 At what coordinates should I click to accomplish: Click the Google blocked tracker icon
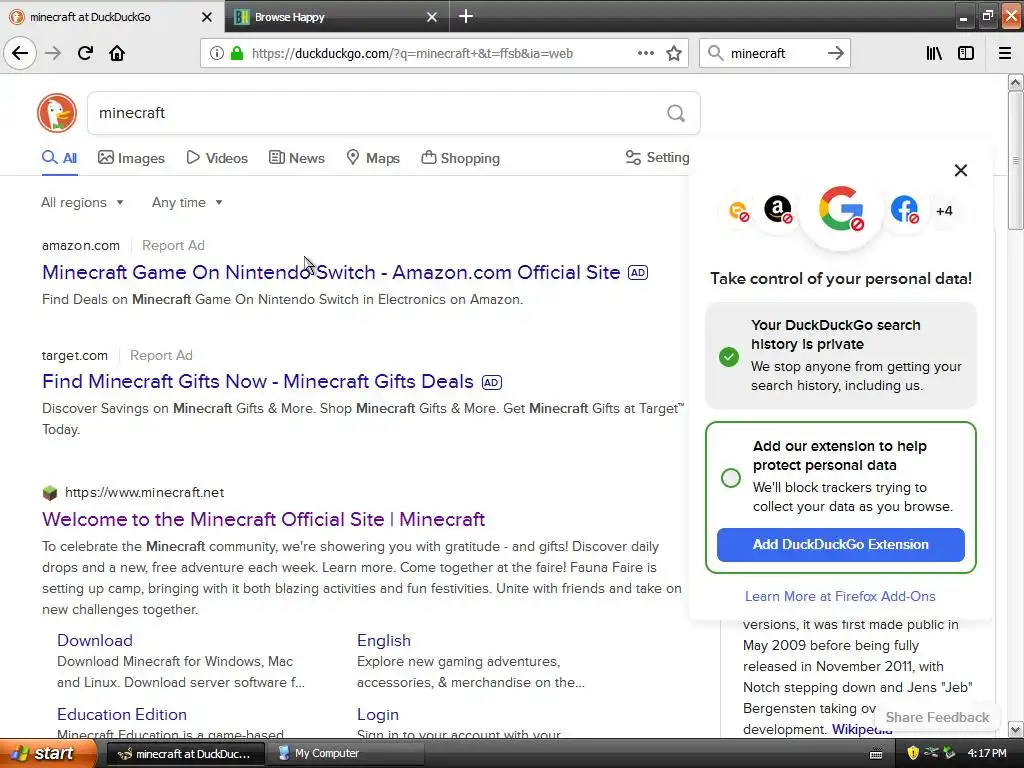tap(841, 209)
